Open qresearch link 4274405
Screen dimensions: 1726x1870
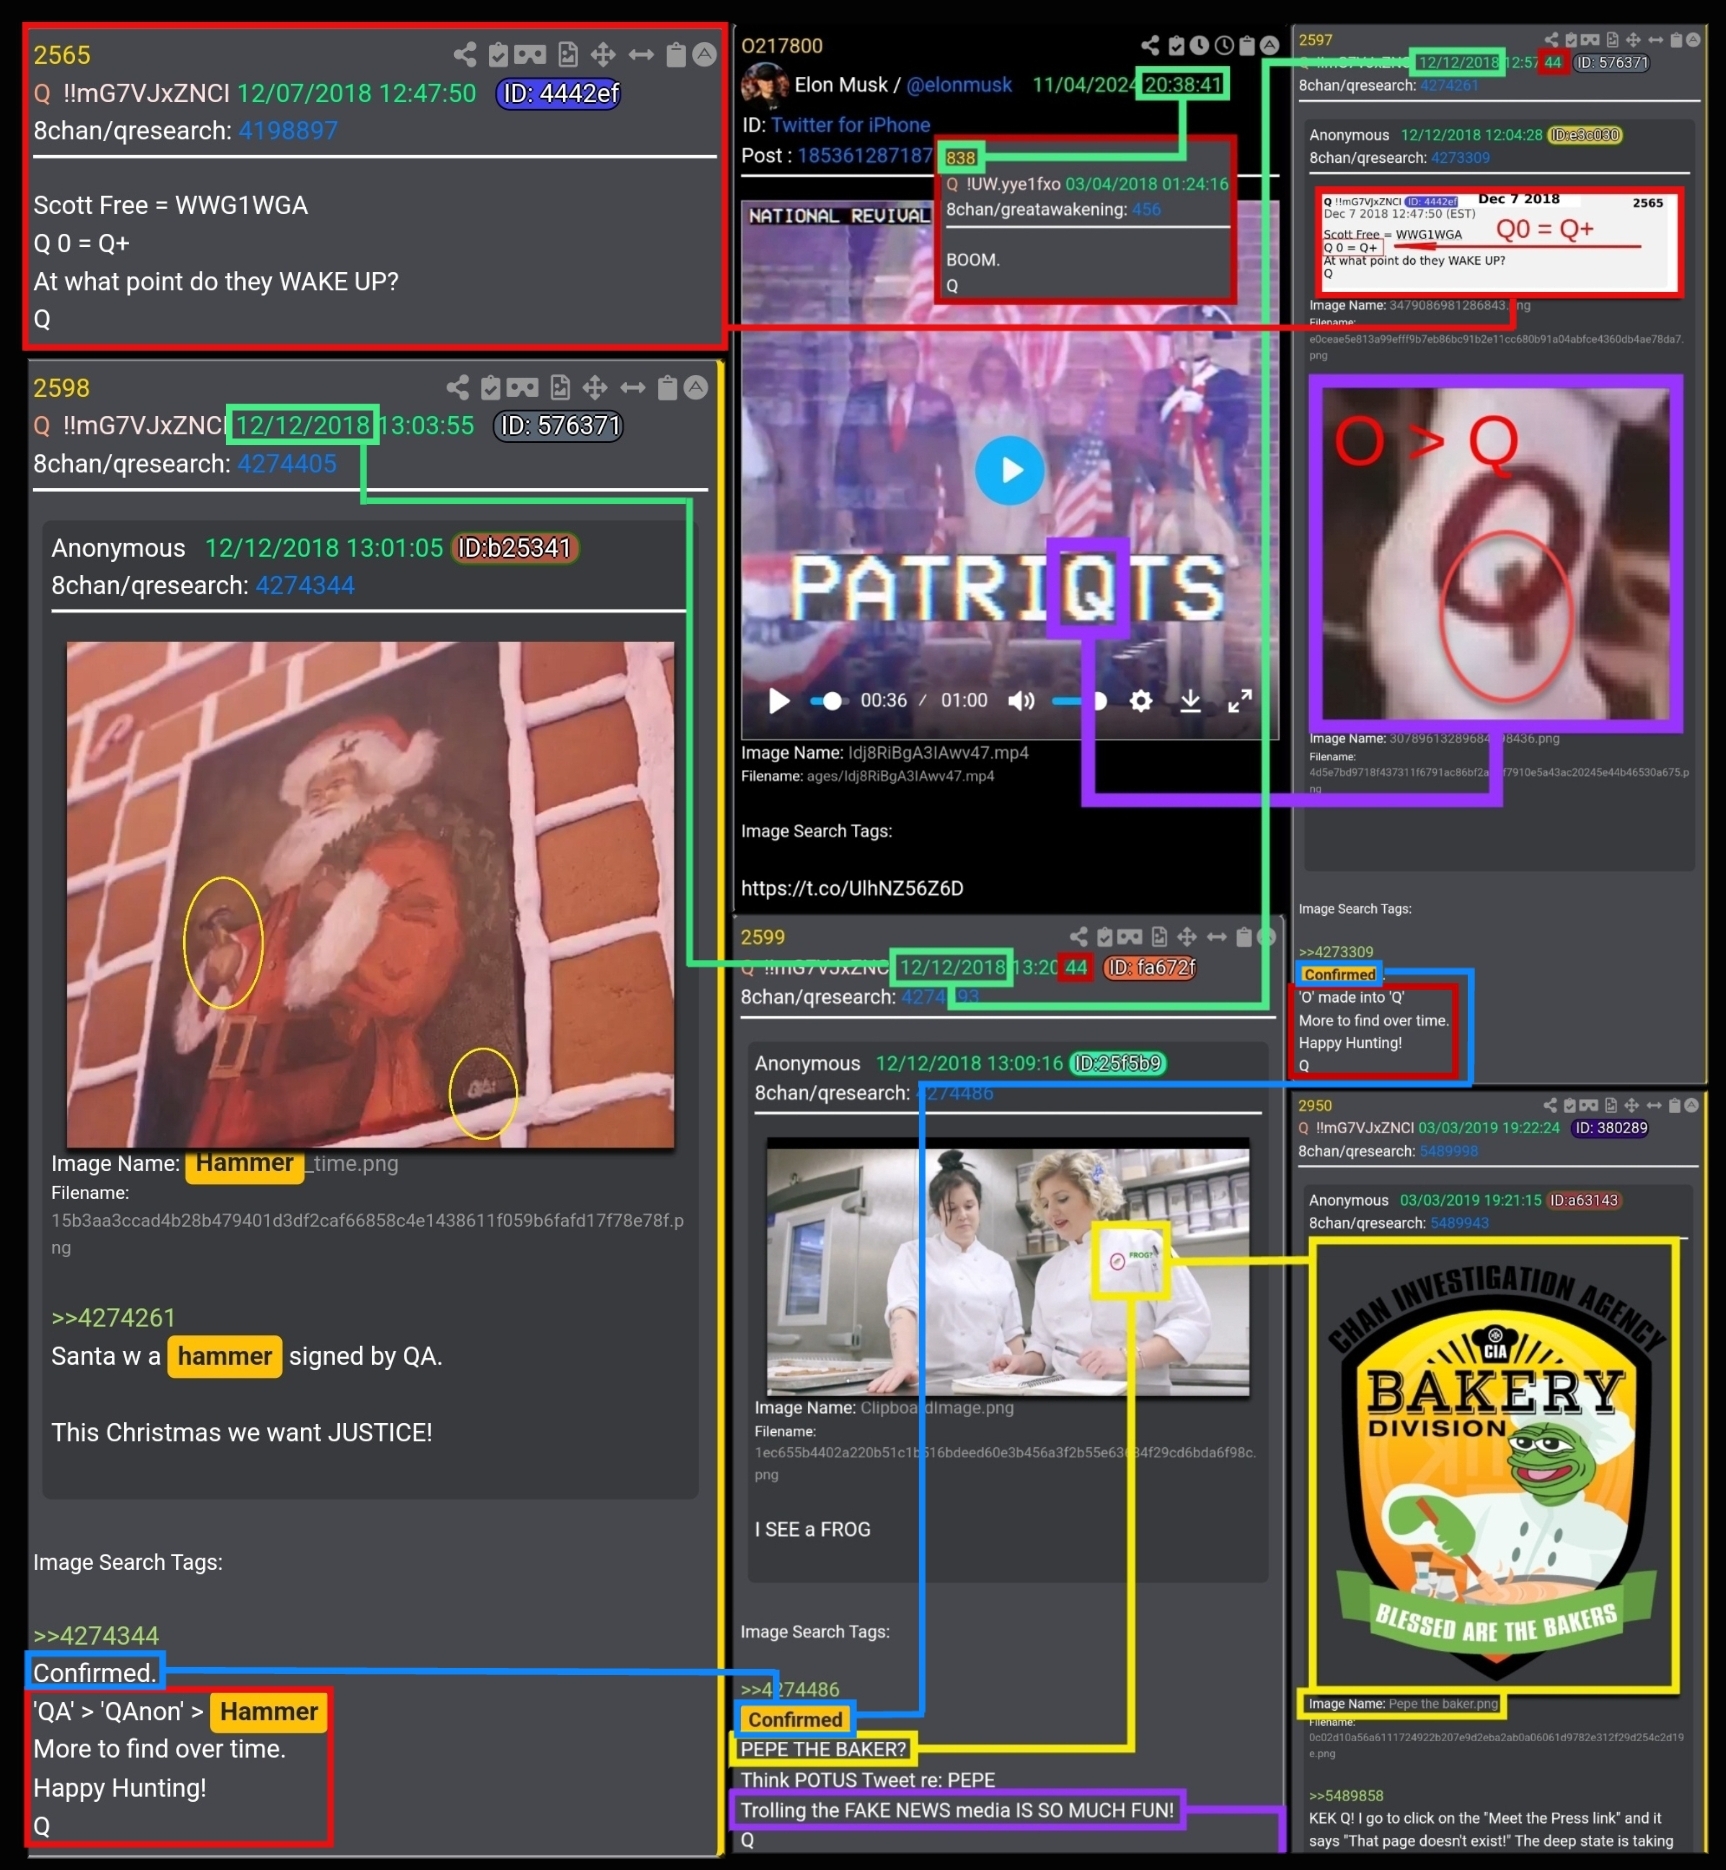tap(287, 464)
